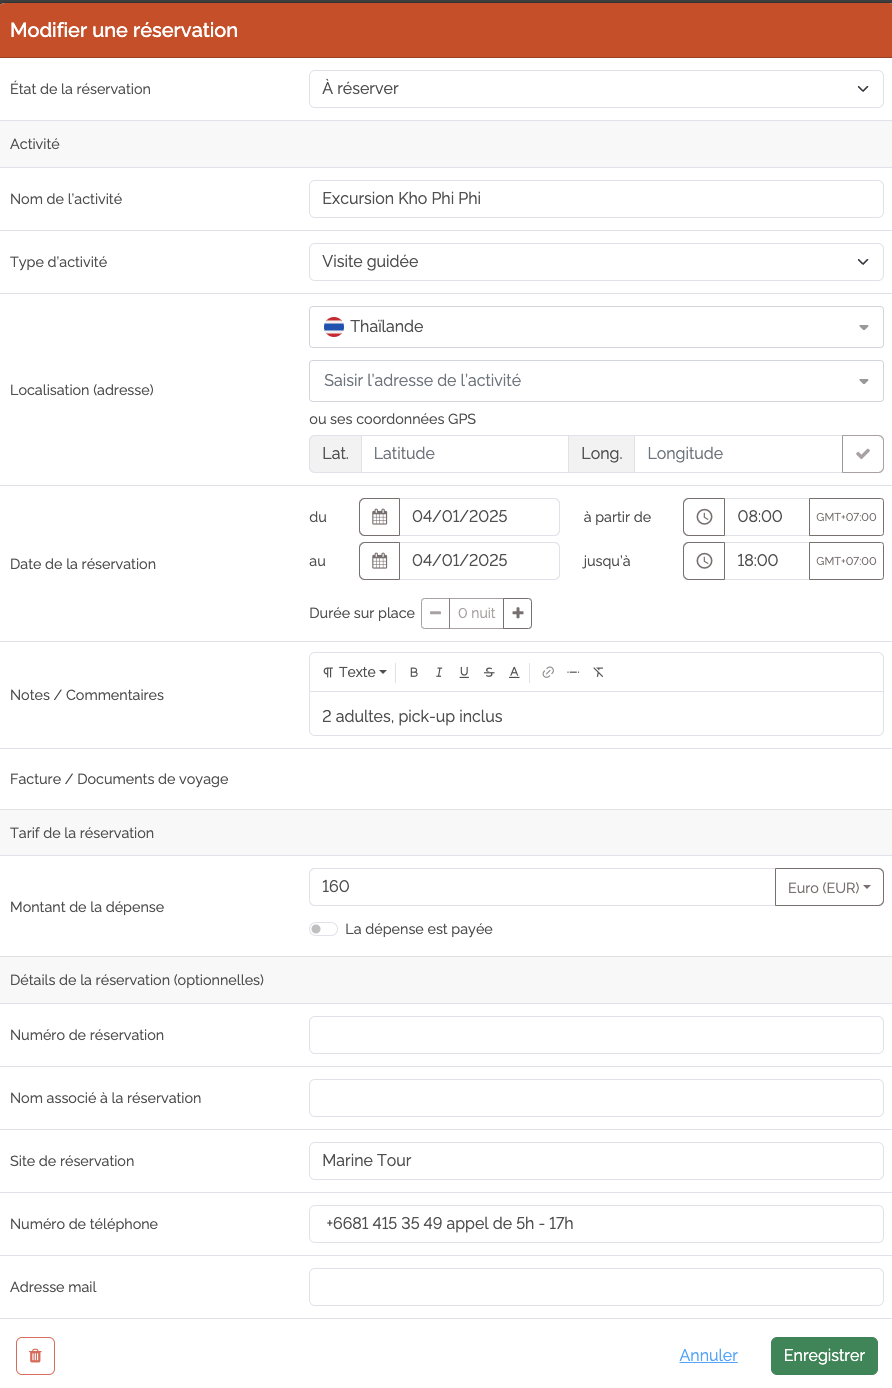Edit end time 18:00 field
The image size is (892, 1388).
tap(767, 561)
